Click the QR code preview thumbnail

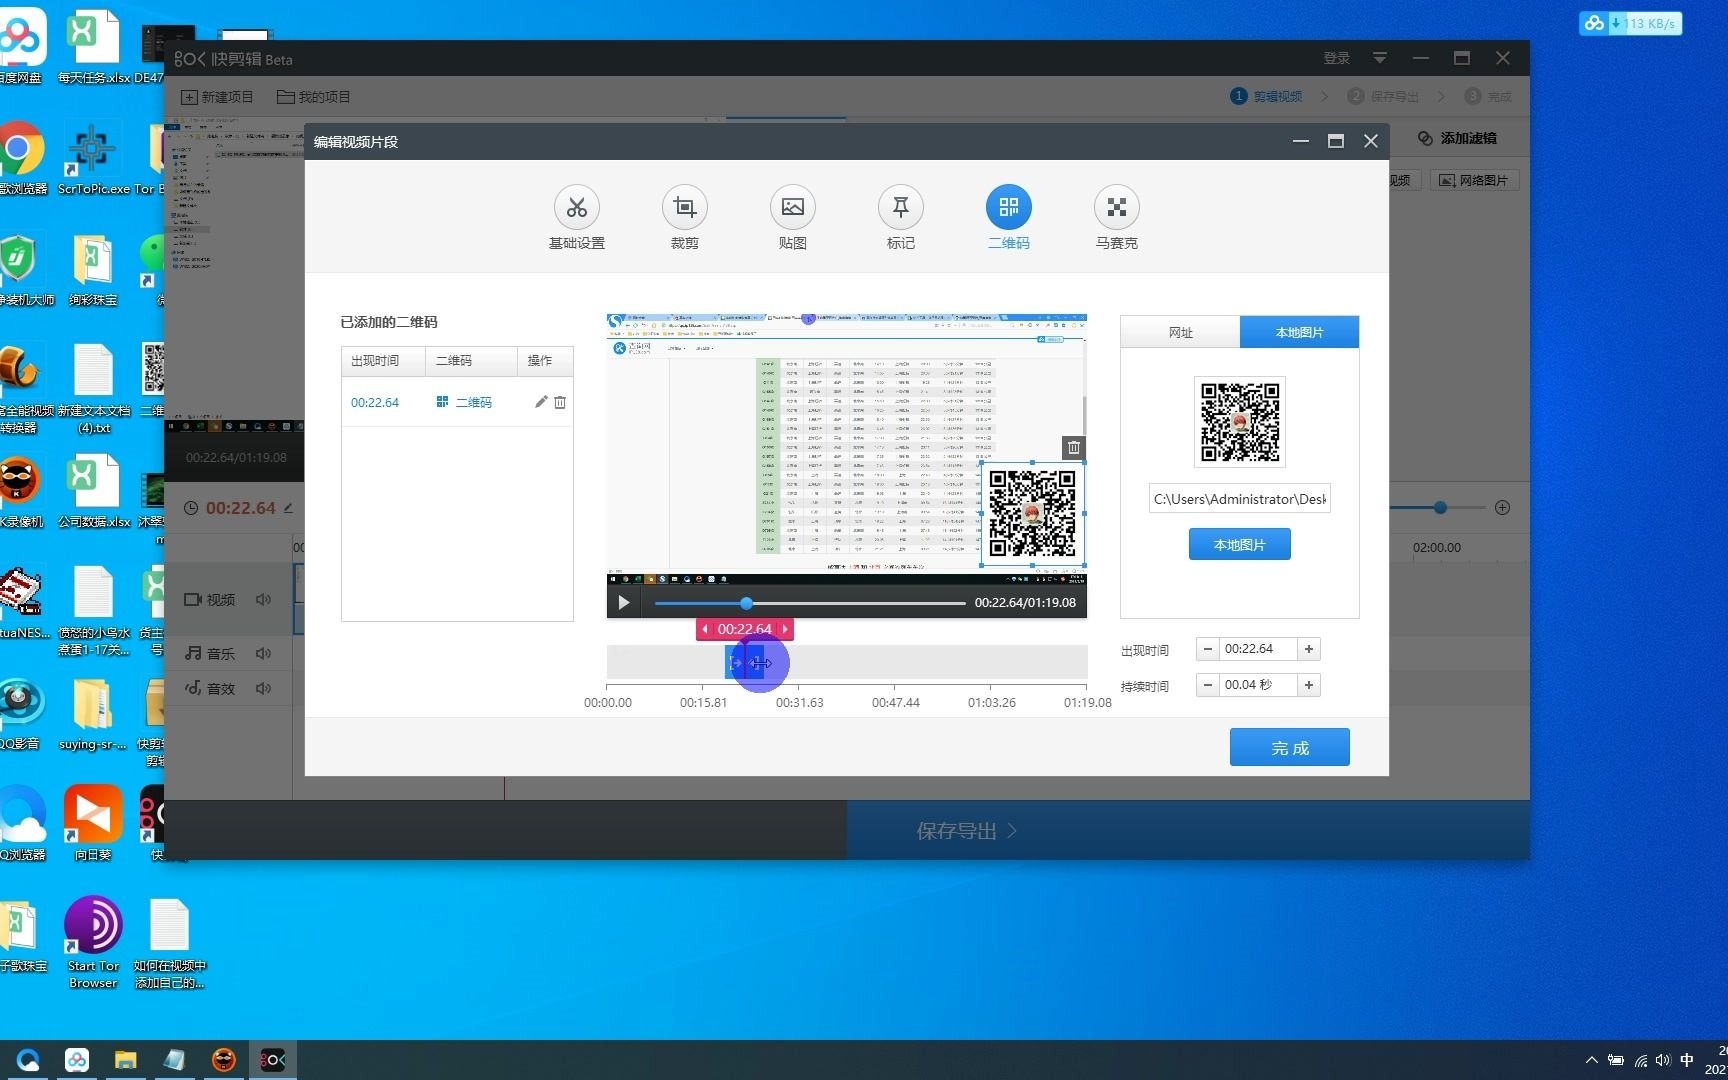(x=1240, y=421)
